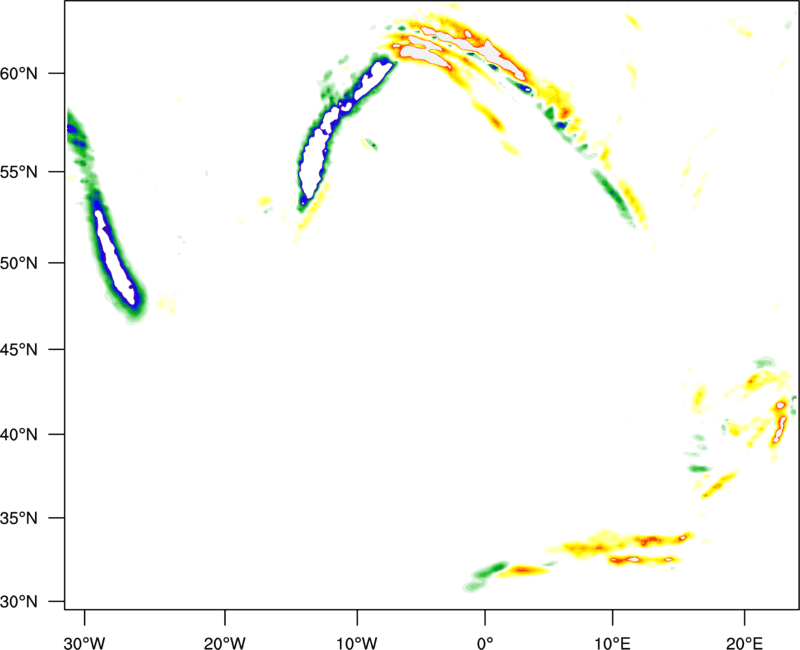Click the 35°N latitude label
The height and width of the screenshot is (650, 800).
(19, 518)
